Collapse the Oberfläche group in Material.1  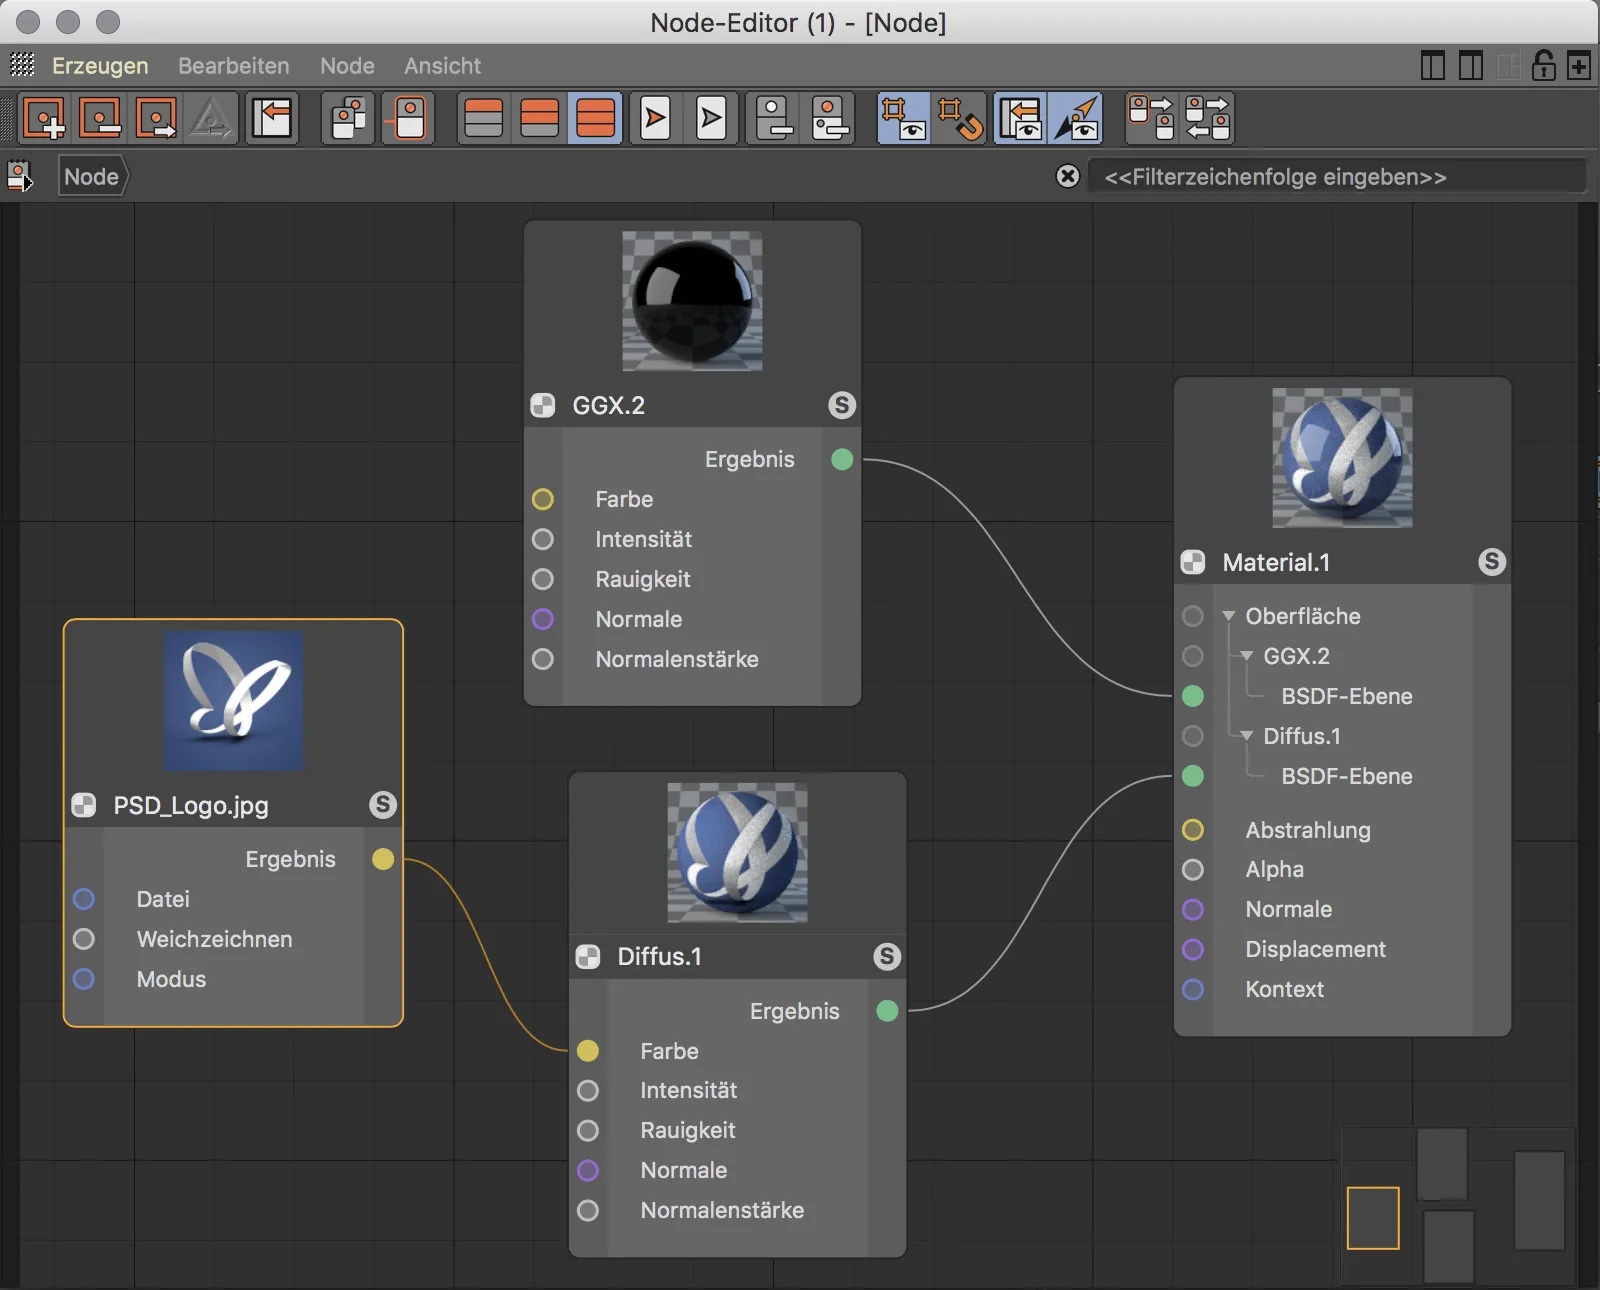(1229, 616)
